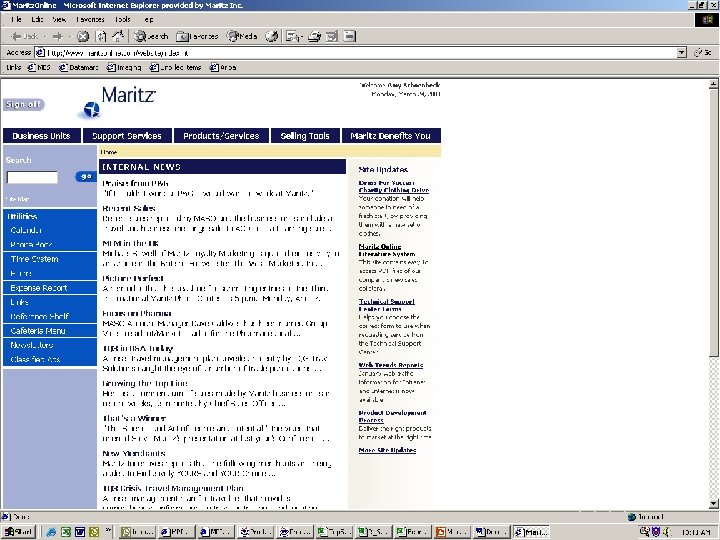Open the Selling Tools navigation tab
Image resolution: width=720 pixels, height=540 pixels.
click(305, 136)
